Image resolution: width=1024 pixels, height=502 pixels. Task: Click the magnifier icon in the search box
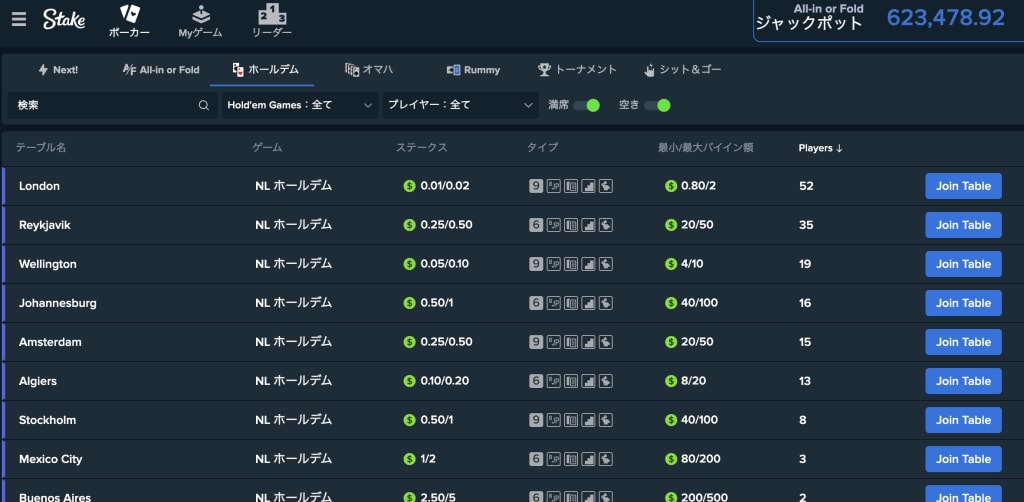[204, 105]
